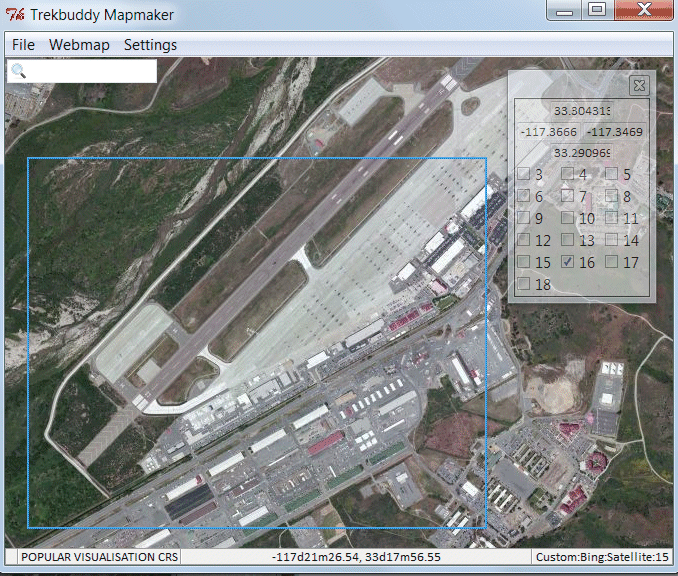Enable zoom level 17 checkbox
Screen dimensions: 678x576
[x=610, y=262]
